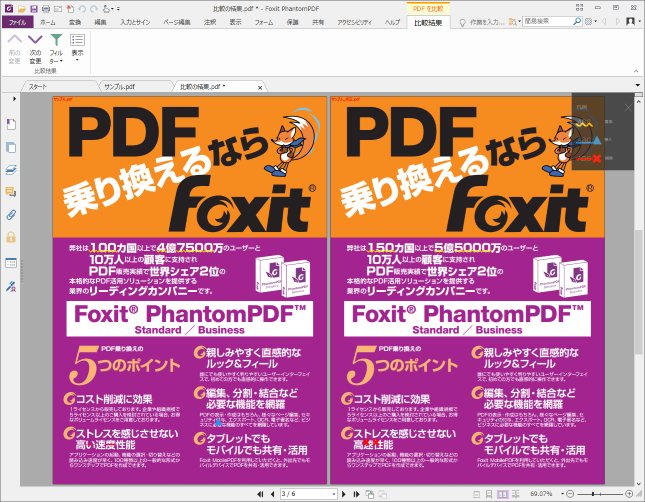Switch to the フォーム ribbon tab
The image size is (645, 502).
coord(264,22)
